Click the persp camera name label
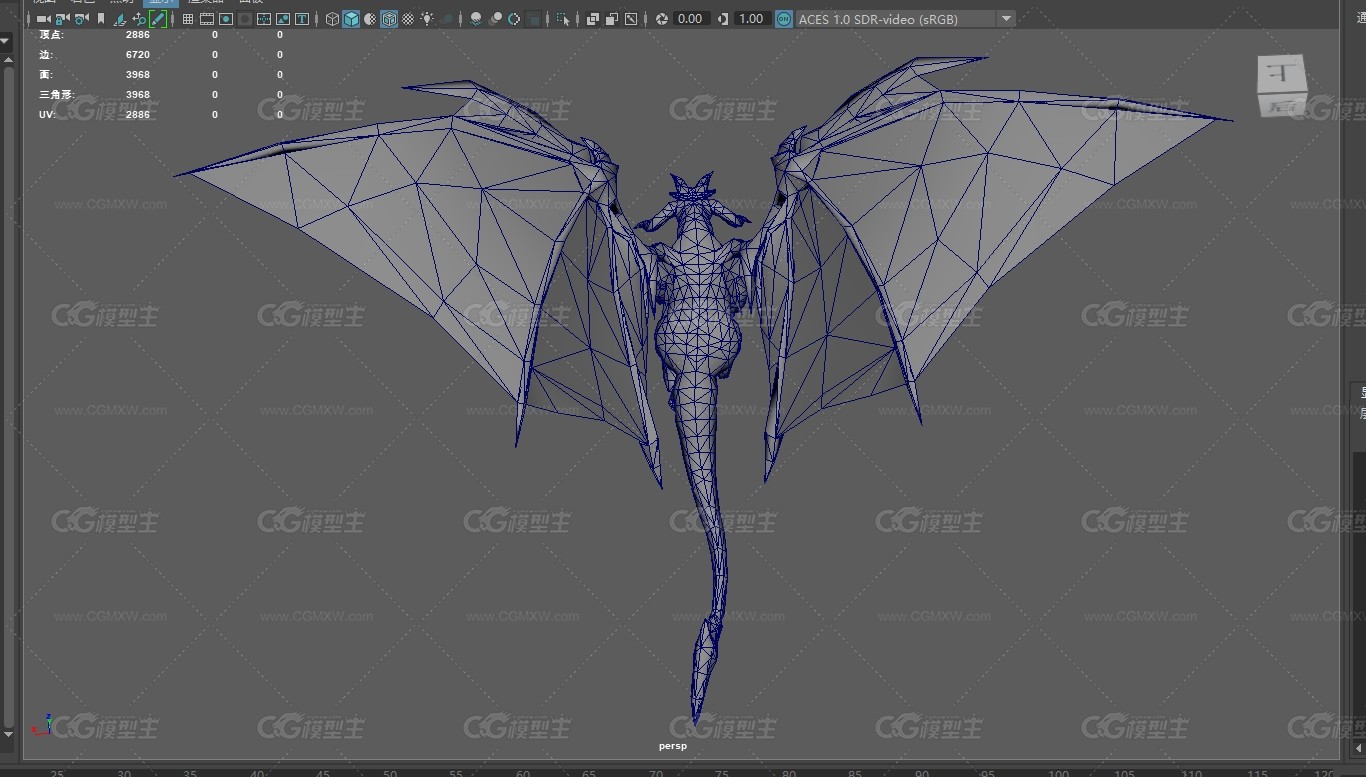1366x777 pixels. (673, 746)
